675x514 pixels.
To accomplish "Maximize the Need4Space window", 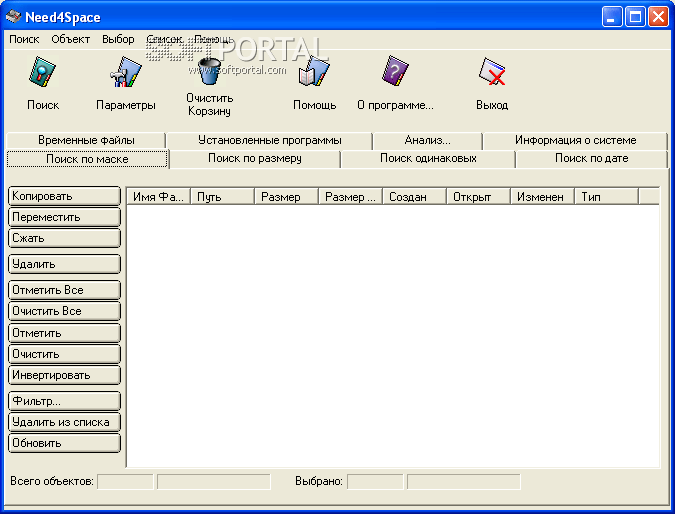I will tap(635, 17).
